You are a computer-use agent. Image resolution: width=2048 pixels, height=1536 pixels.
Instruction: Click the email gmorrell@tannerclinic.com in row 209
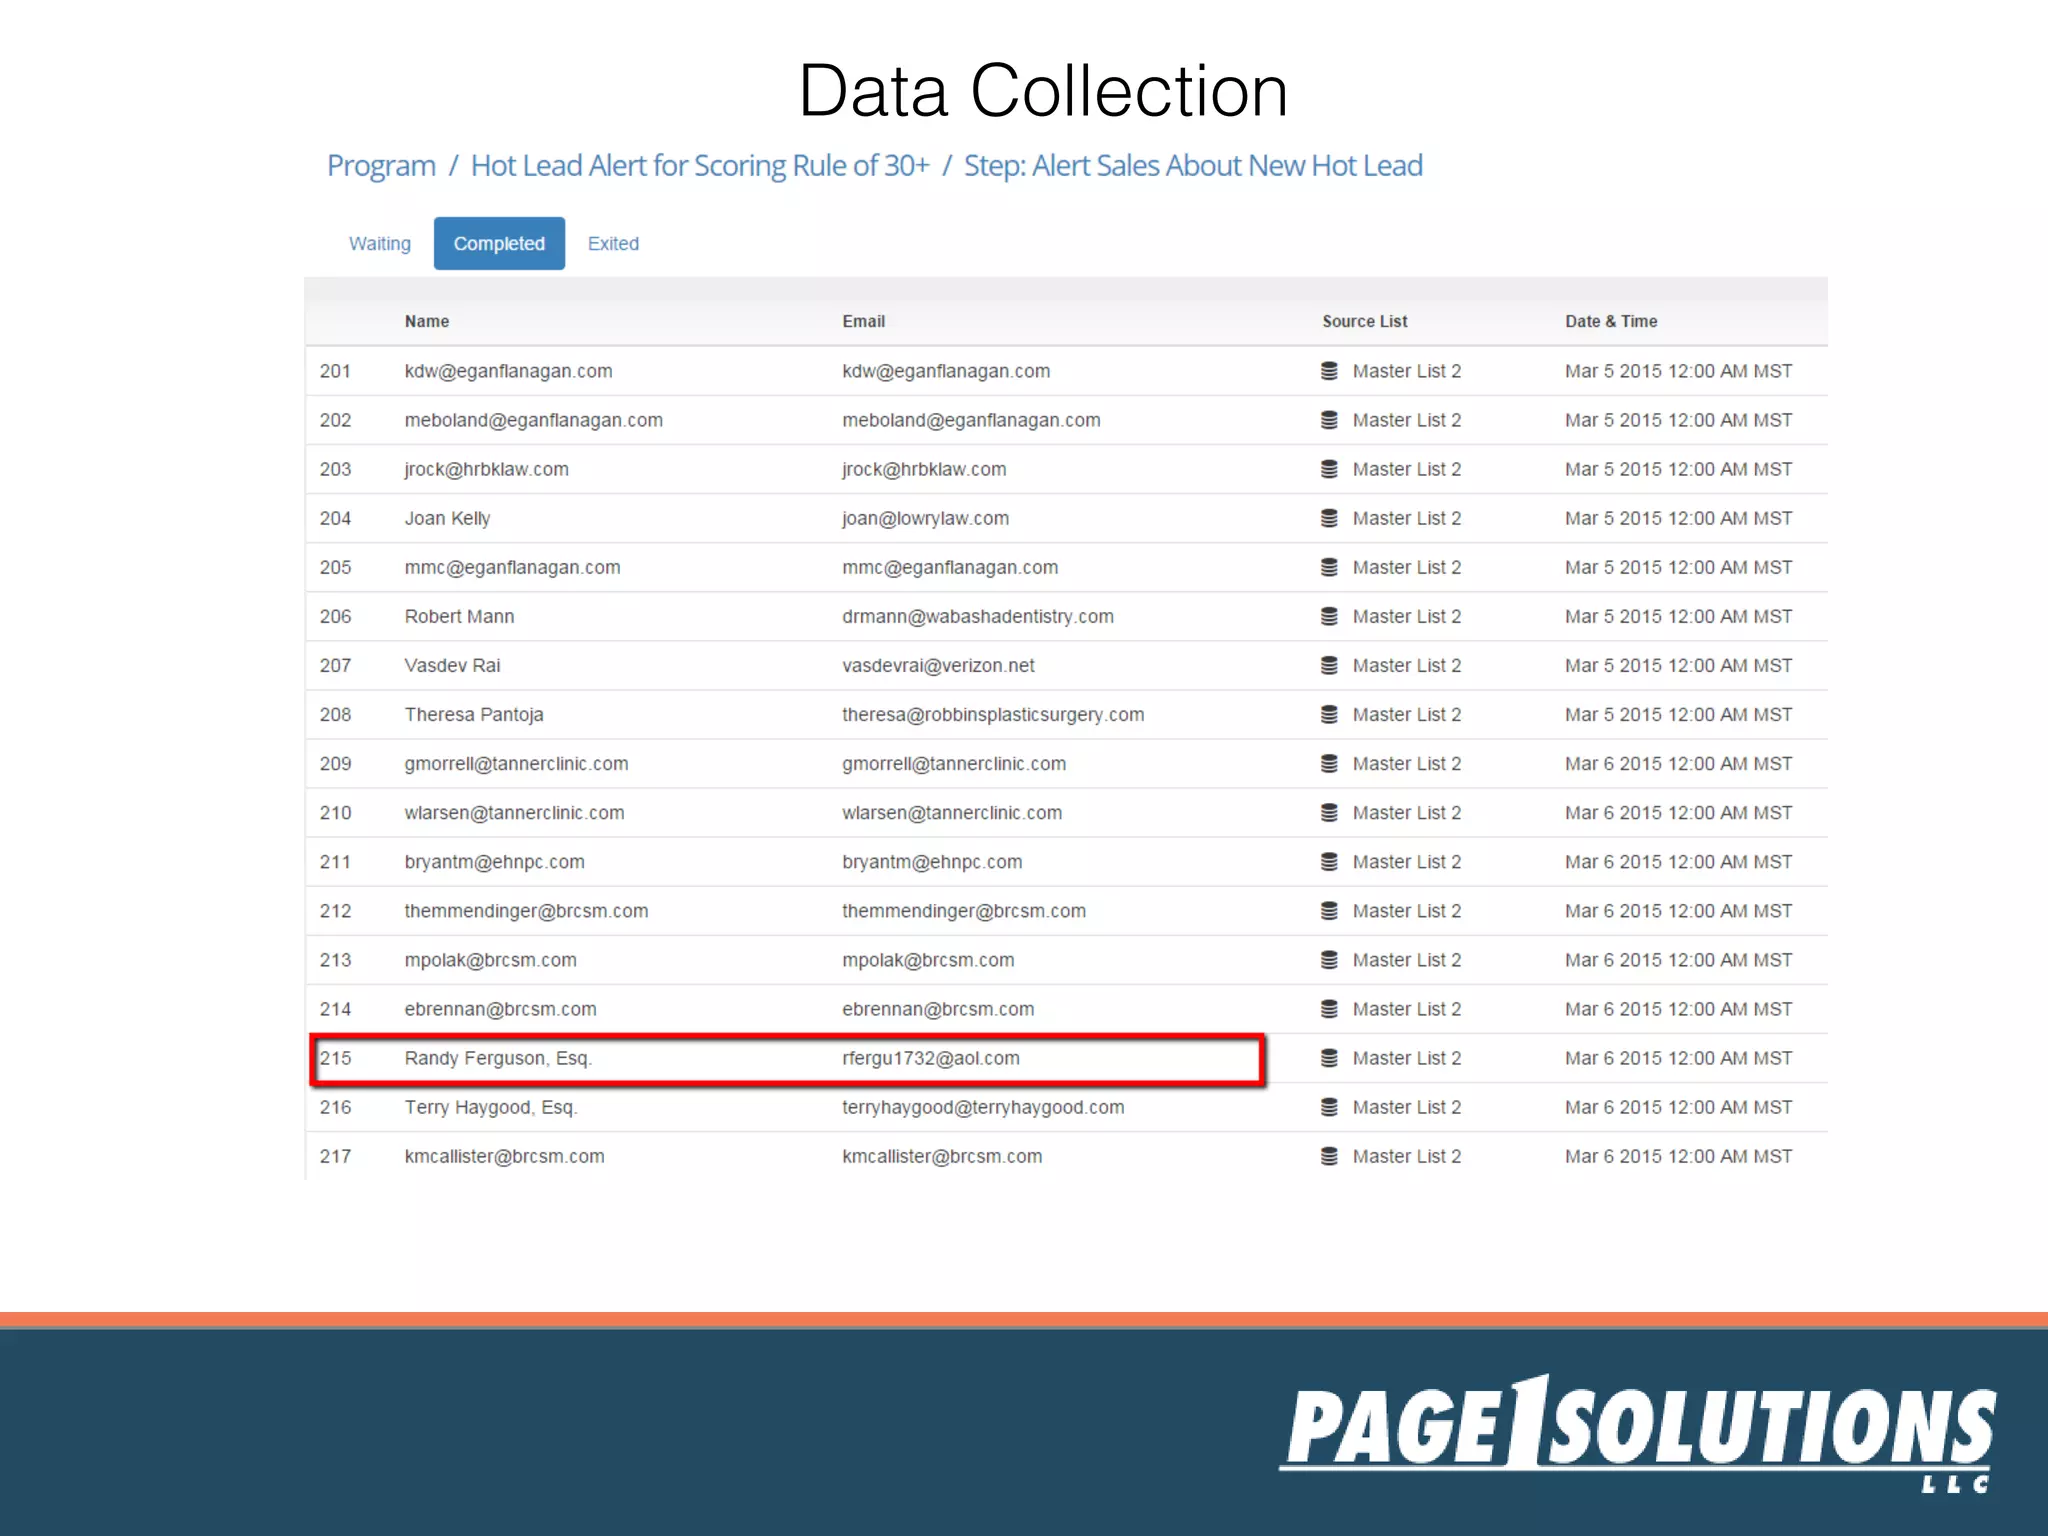pos(954,763)
